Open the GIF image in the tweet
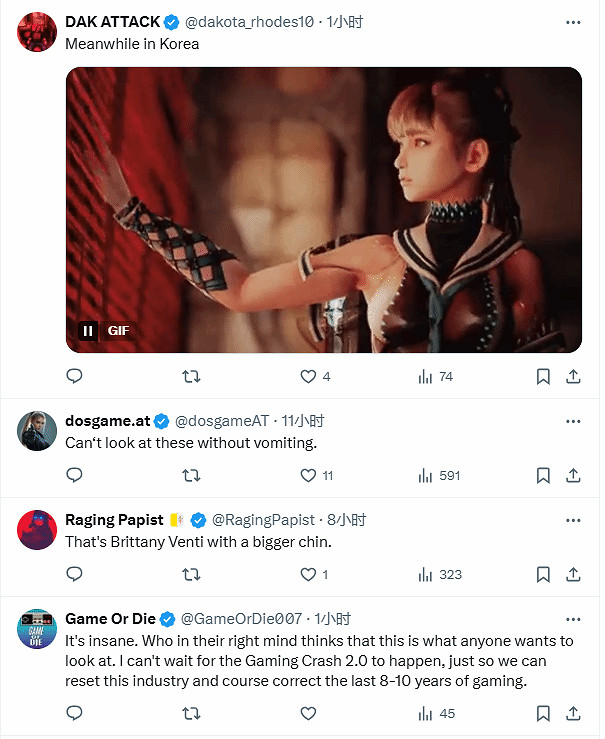 click(324, 210)
